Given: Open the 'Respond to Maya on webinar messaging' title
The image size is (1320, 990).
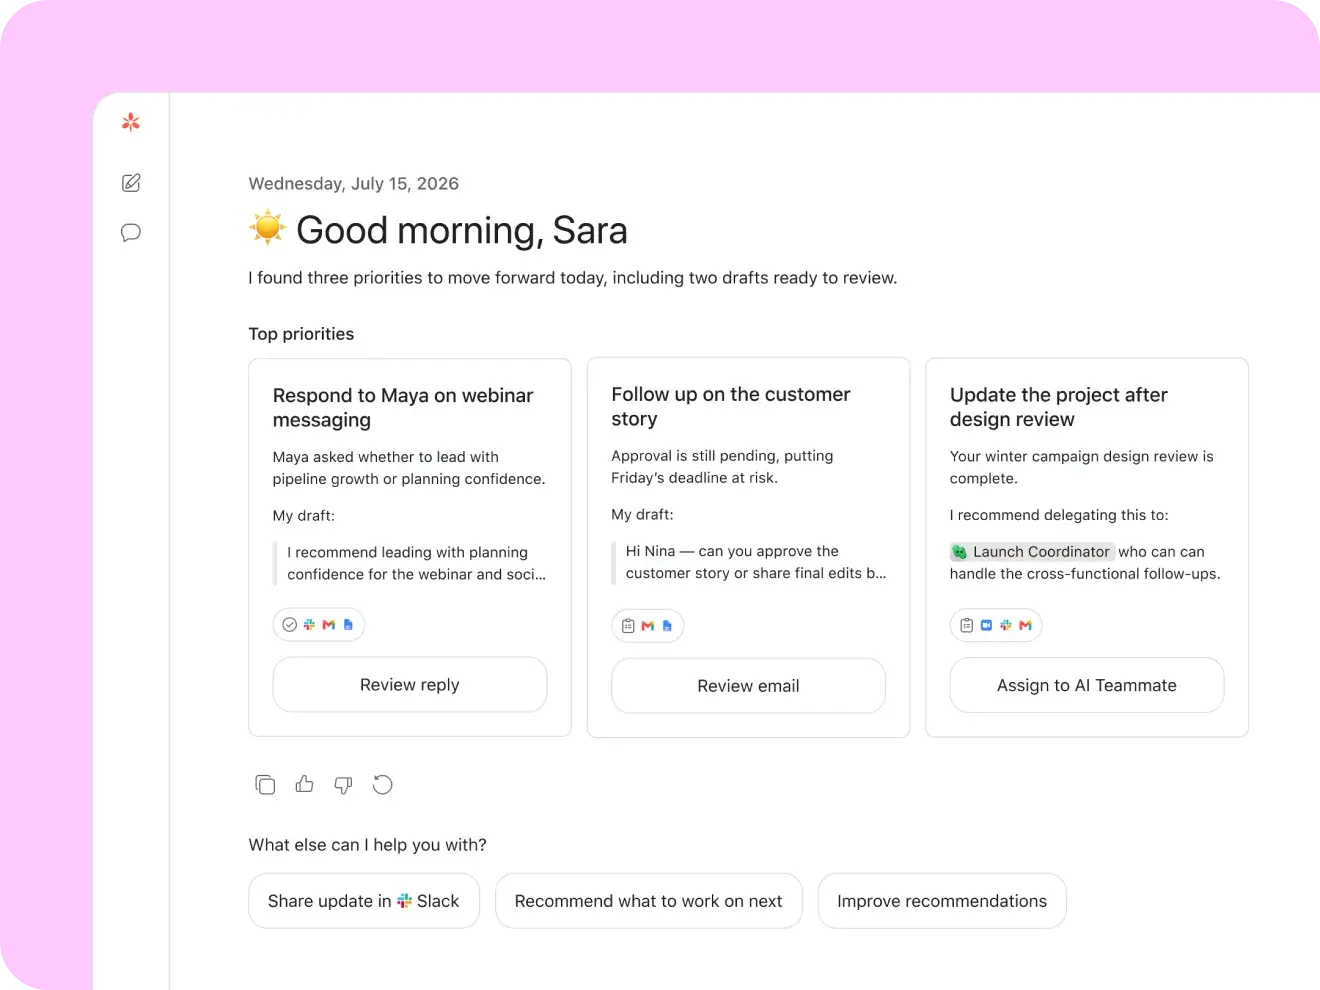Looking at the screenshot, I should click(x=403, y=408).
